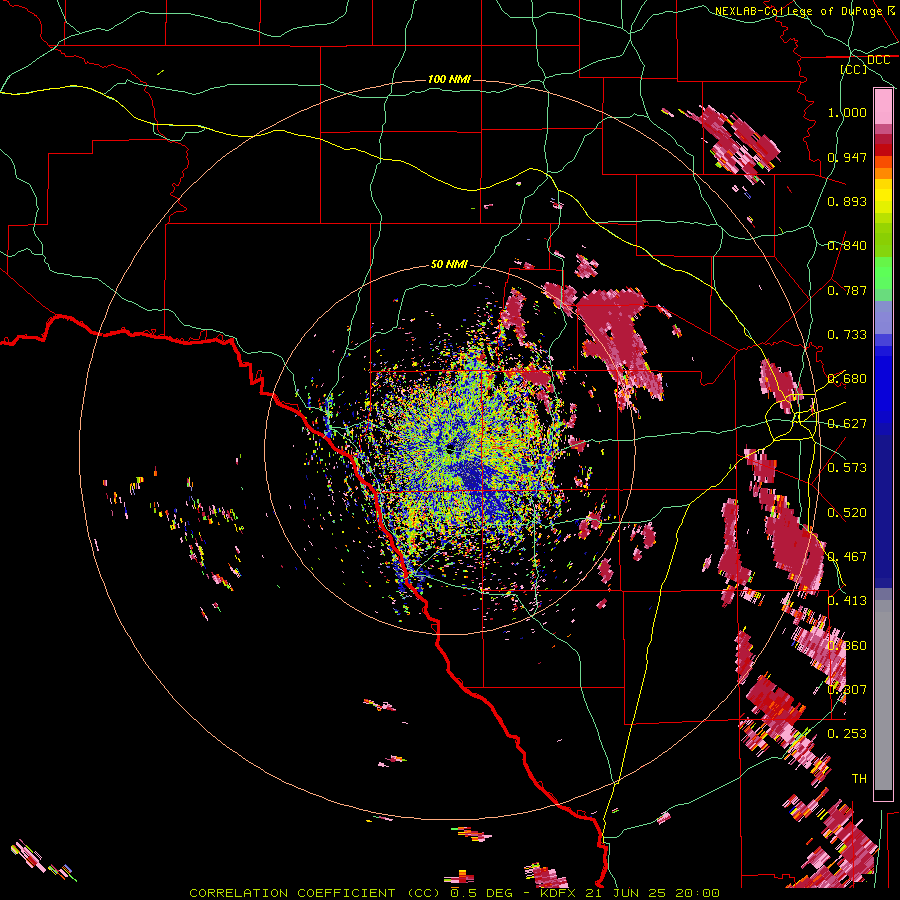Click the 0.680 scale value

pos(847,379)
